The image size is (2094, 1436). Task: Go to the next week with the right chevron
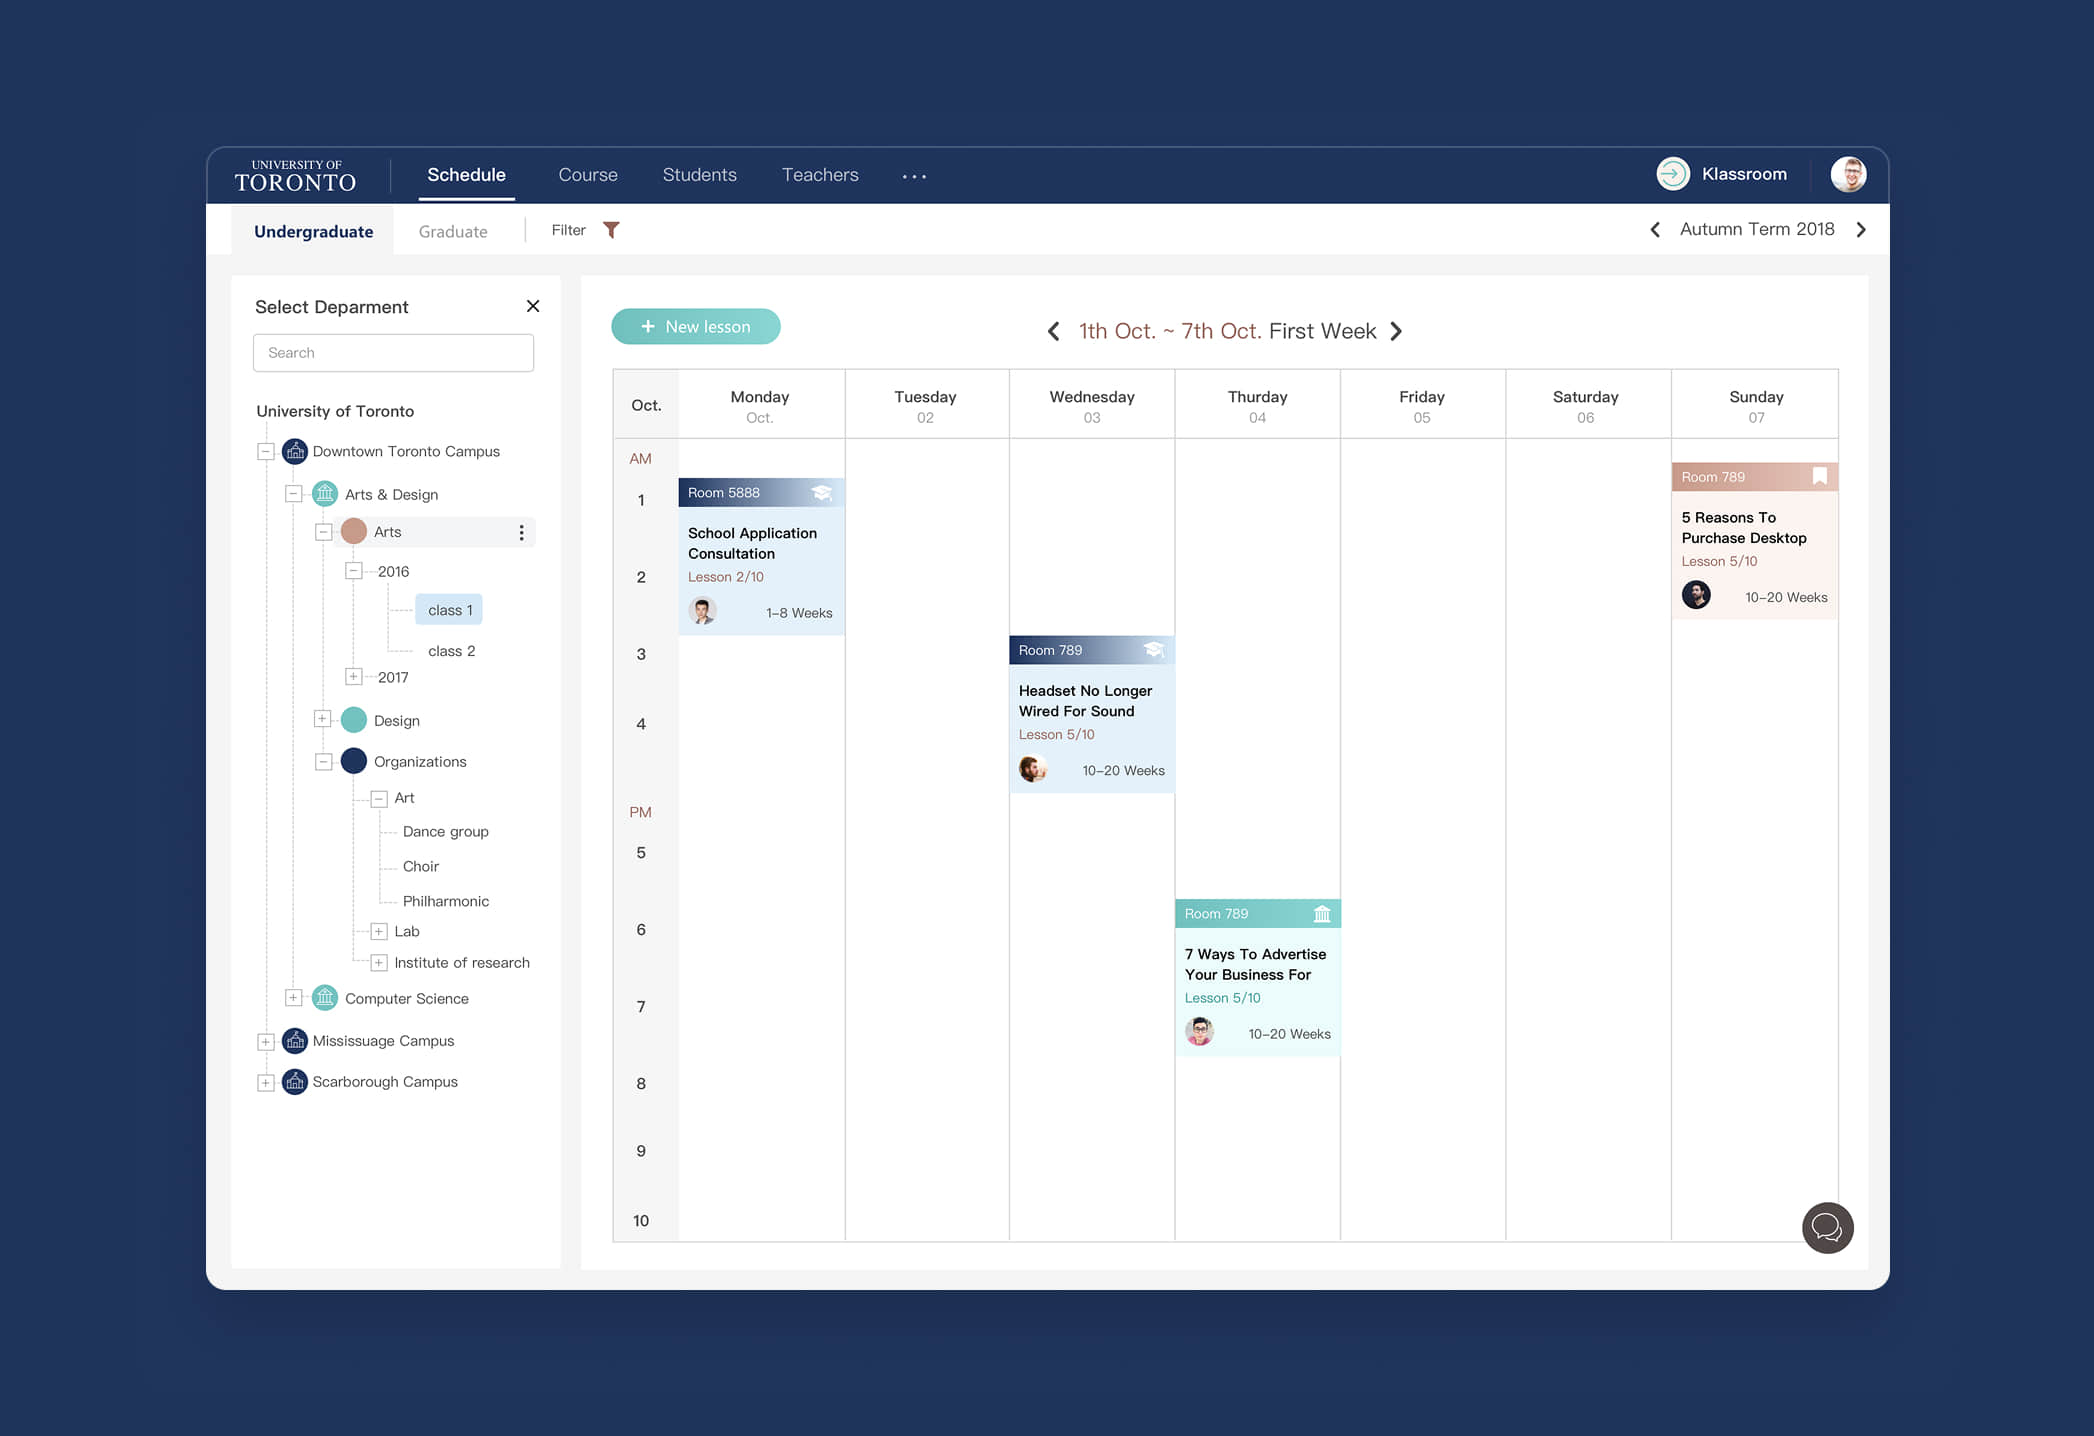tap(1396, 331)
